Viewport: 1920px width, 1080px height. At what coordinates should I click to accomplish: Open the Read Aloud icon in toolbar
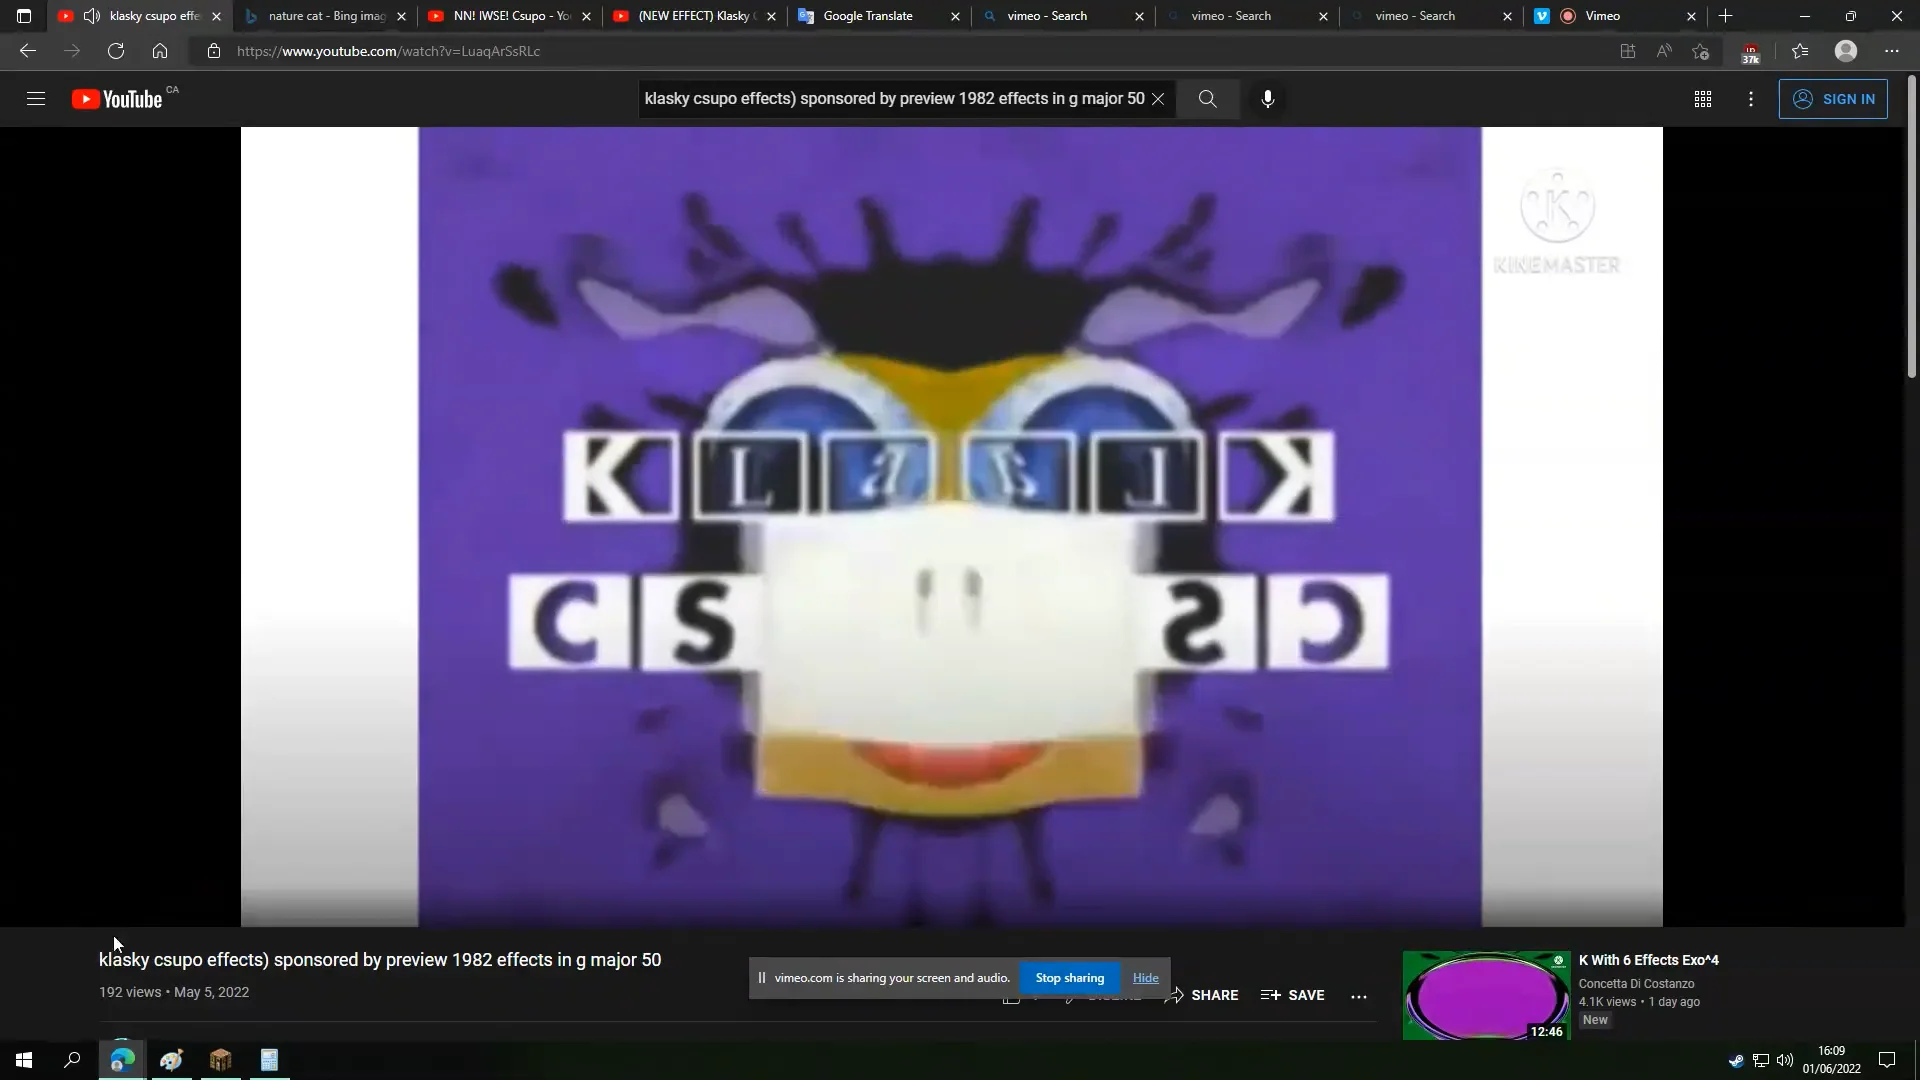click(1663, 51)
